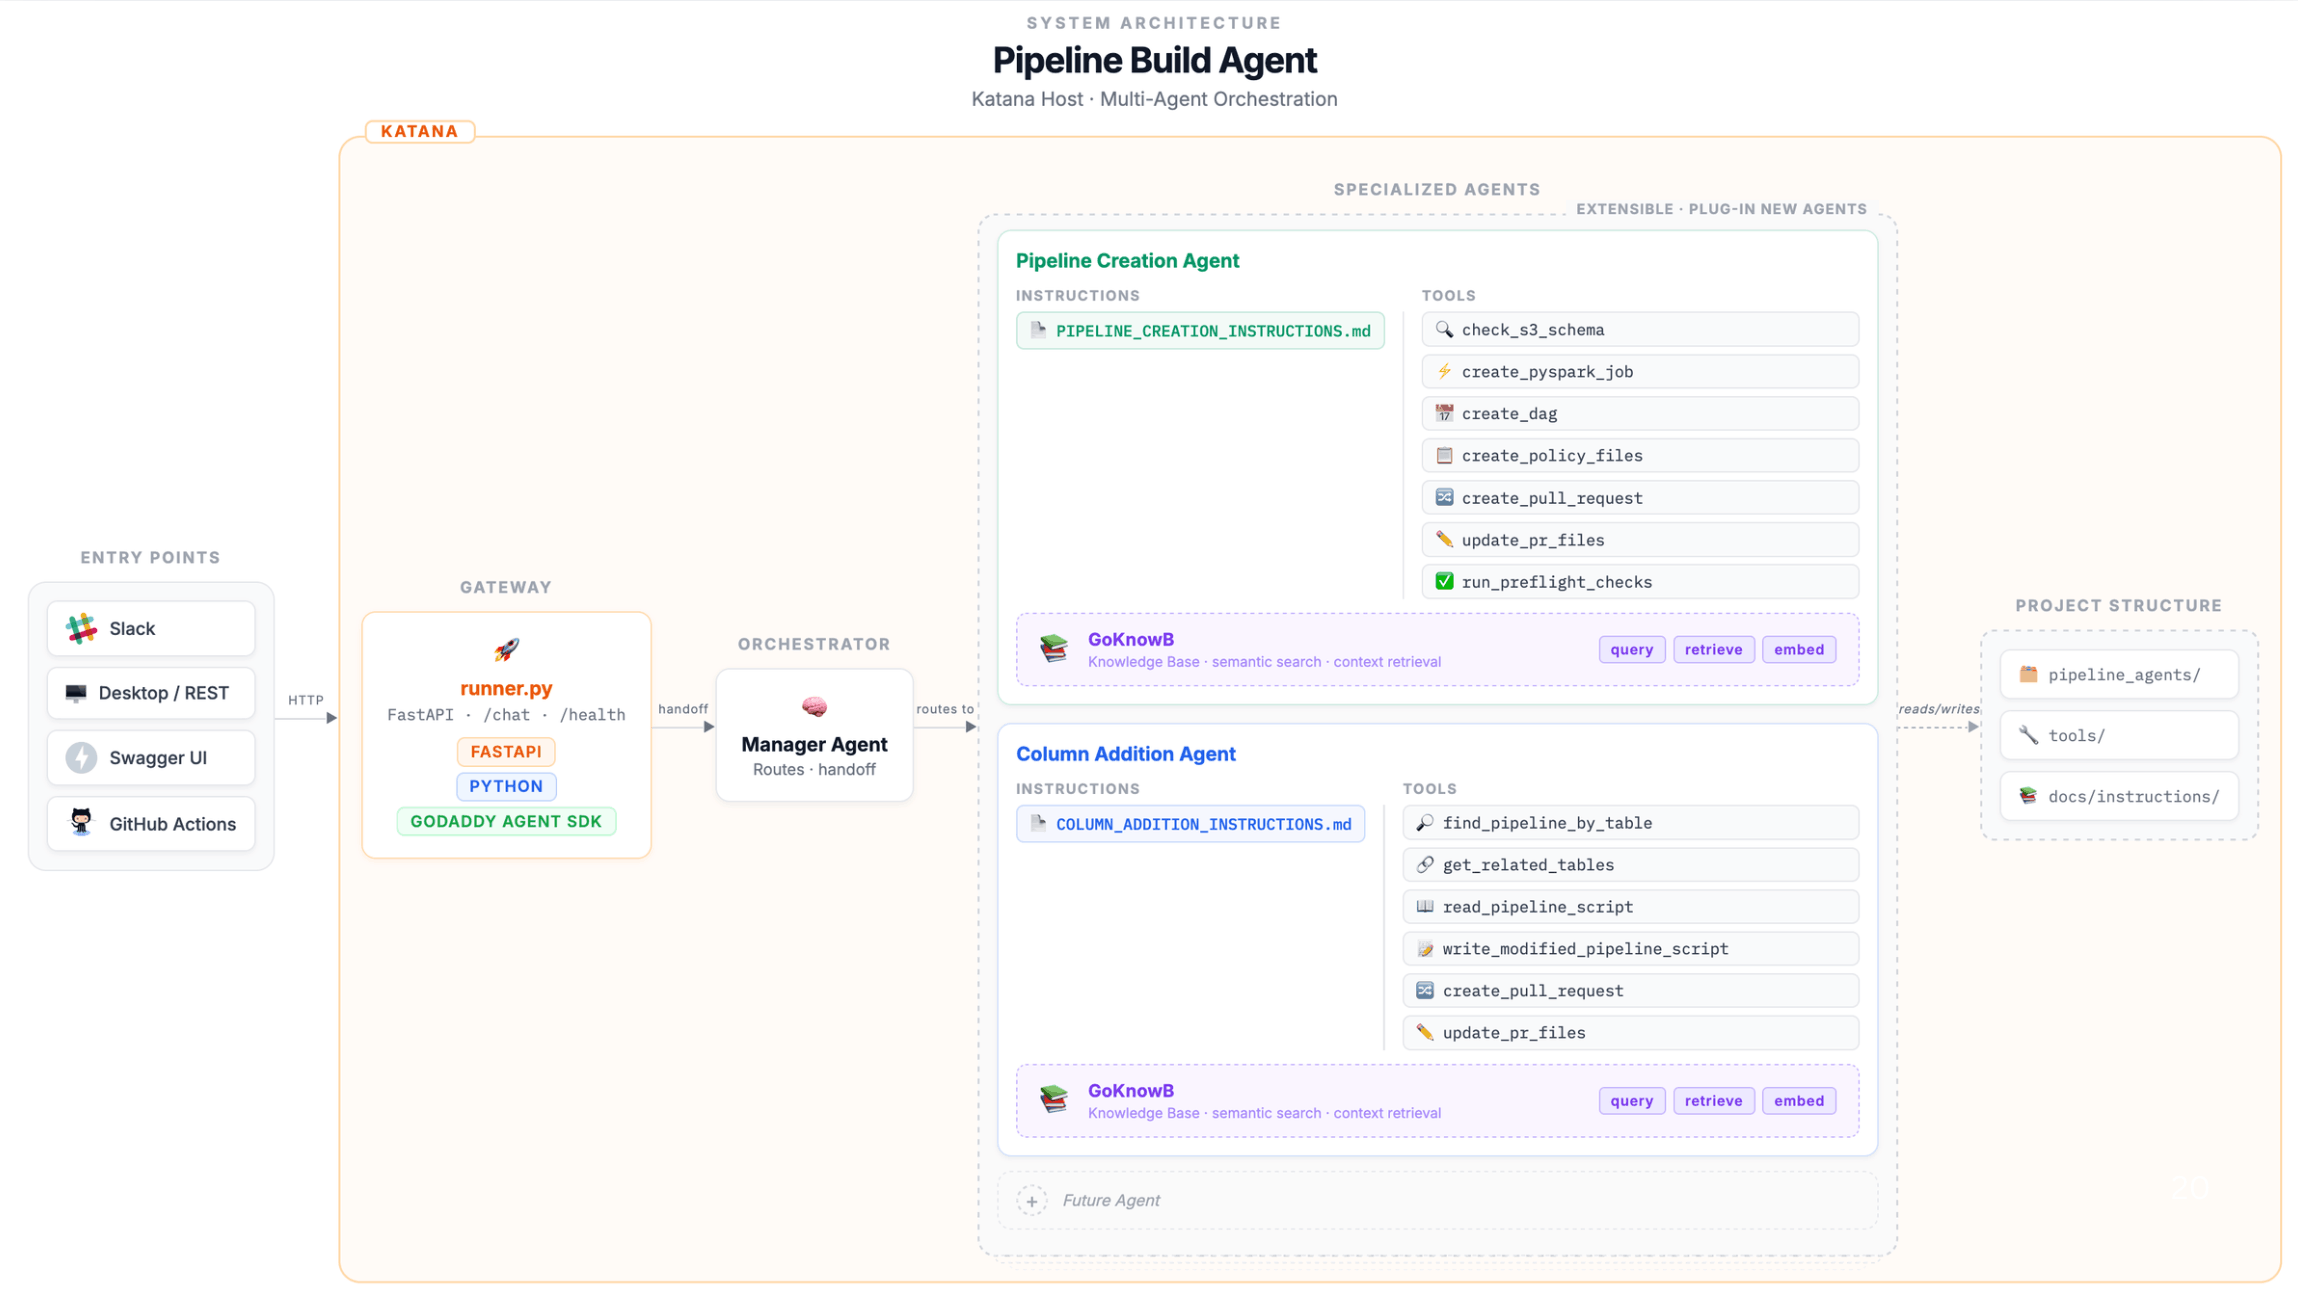Screen dimensions: 2298x1296
Task: Click the calendar icon next to create_dag
Action: 1444,413
